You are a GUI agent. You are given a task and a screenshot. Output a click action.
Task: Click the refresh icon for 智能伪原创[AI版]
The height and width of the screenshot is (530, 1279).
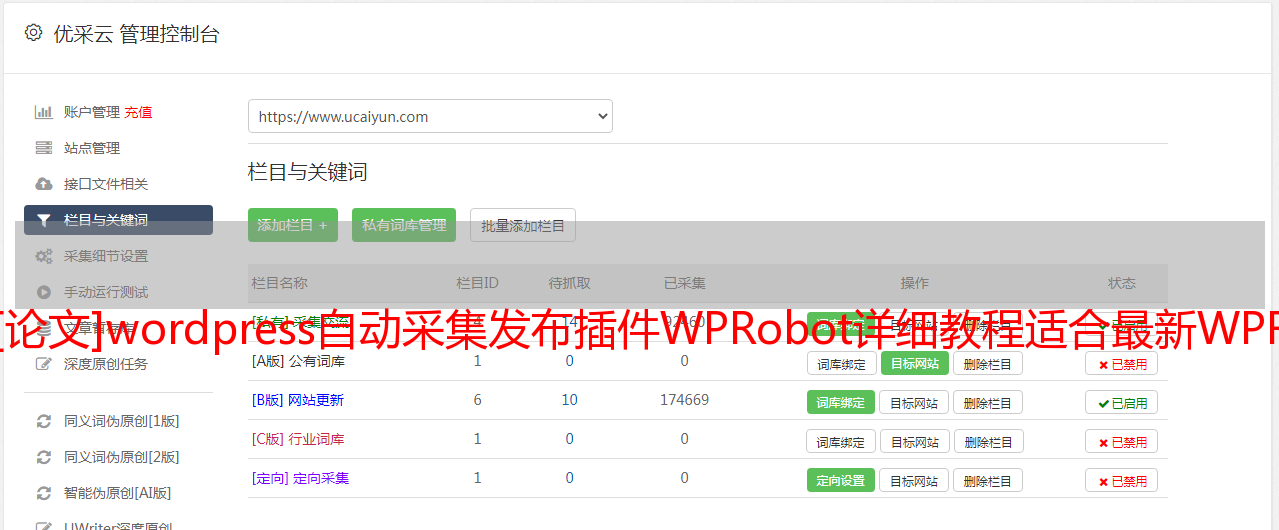(x=44, y=493)
